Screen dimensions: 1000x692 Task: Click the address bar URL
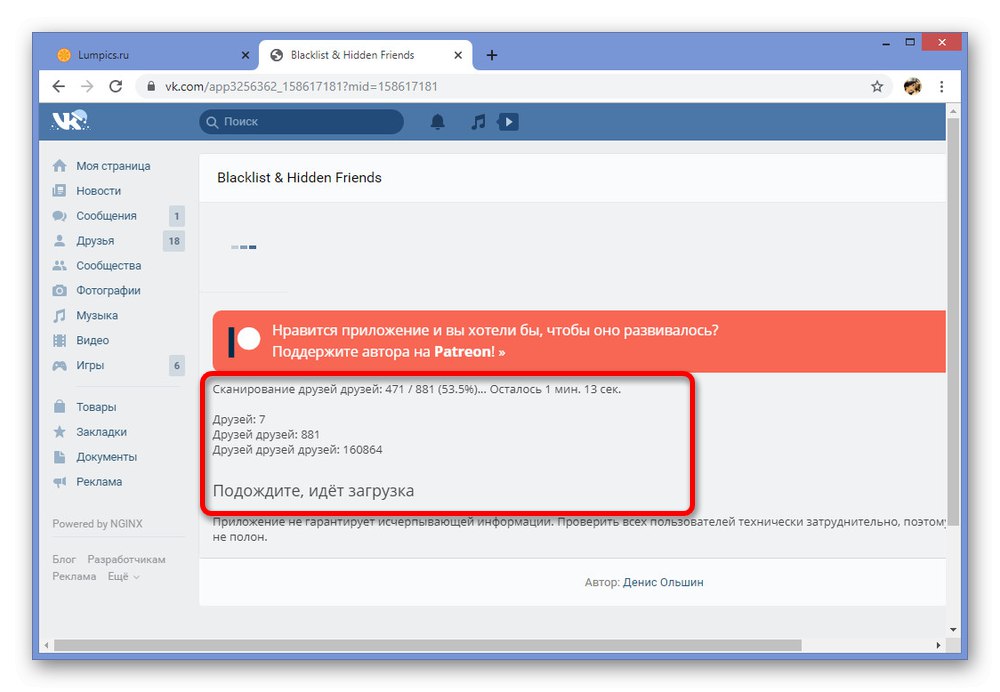click(301, 86)
